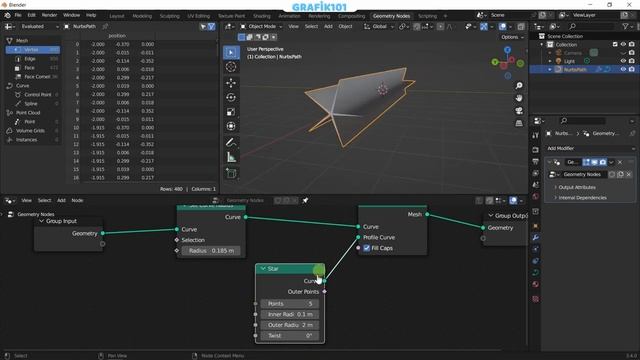Toggle Collection viewport visibility eye
The image size is (640, 360).
coord(623,44)
